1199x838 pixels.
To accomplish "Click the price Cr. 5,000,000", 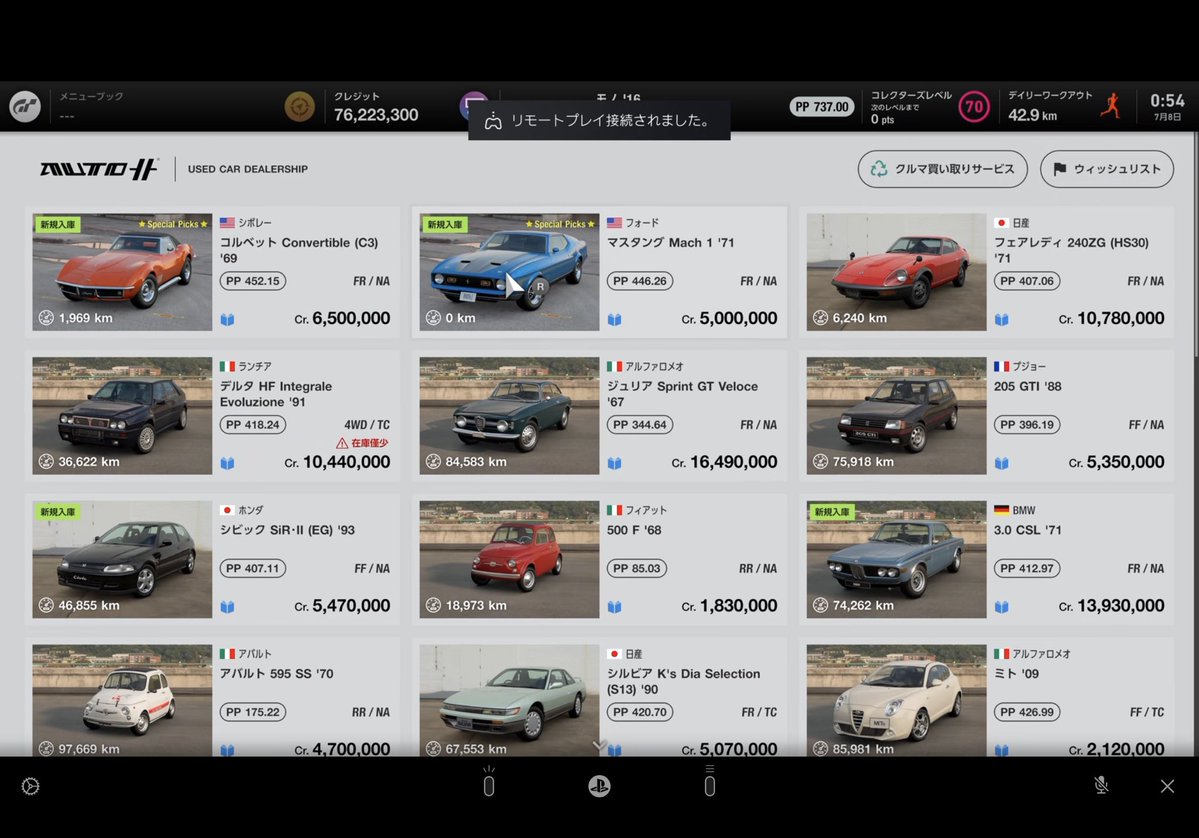I will (729, 318).
